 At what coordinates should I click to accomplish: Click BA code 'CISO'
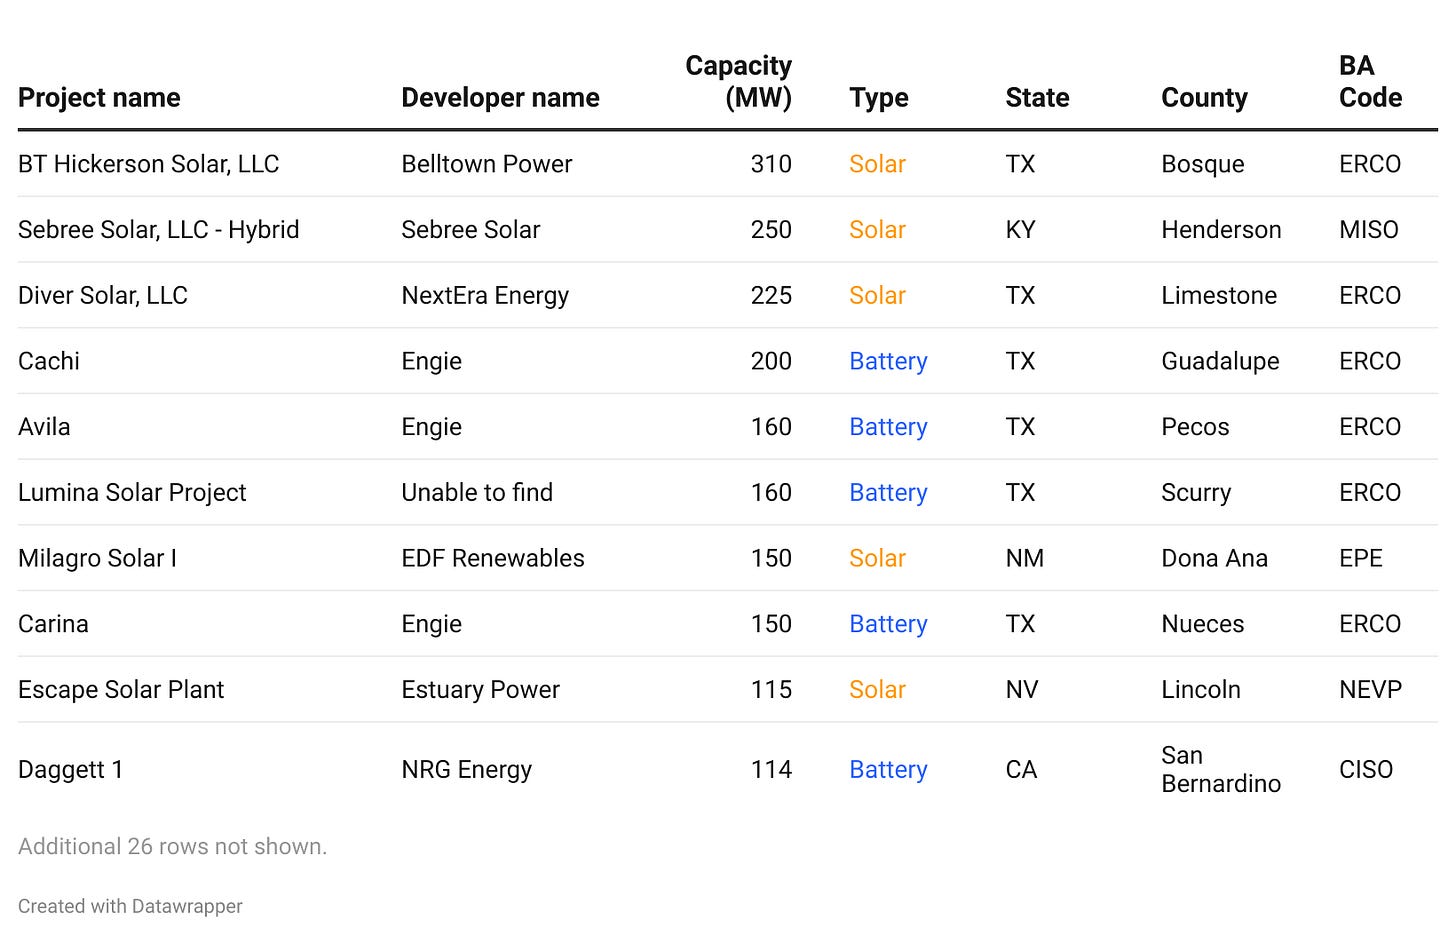[x=1366, y=770]
